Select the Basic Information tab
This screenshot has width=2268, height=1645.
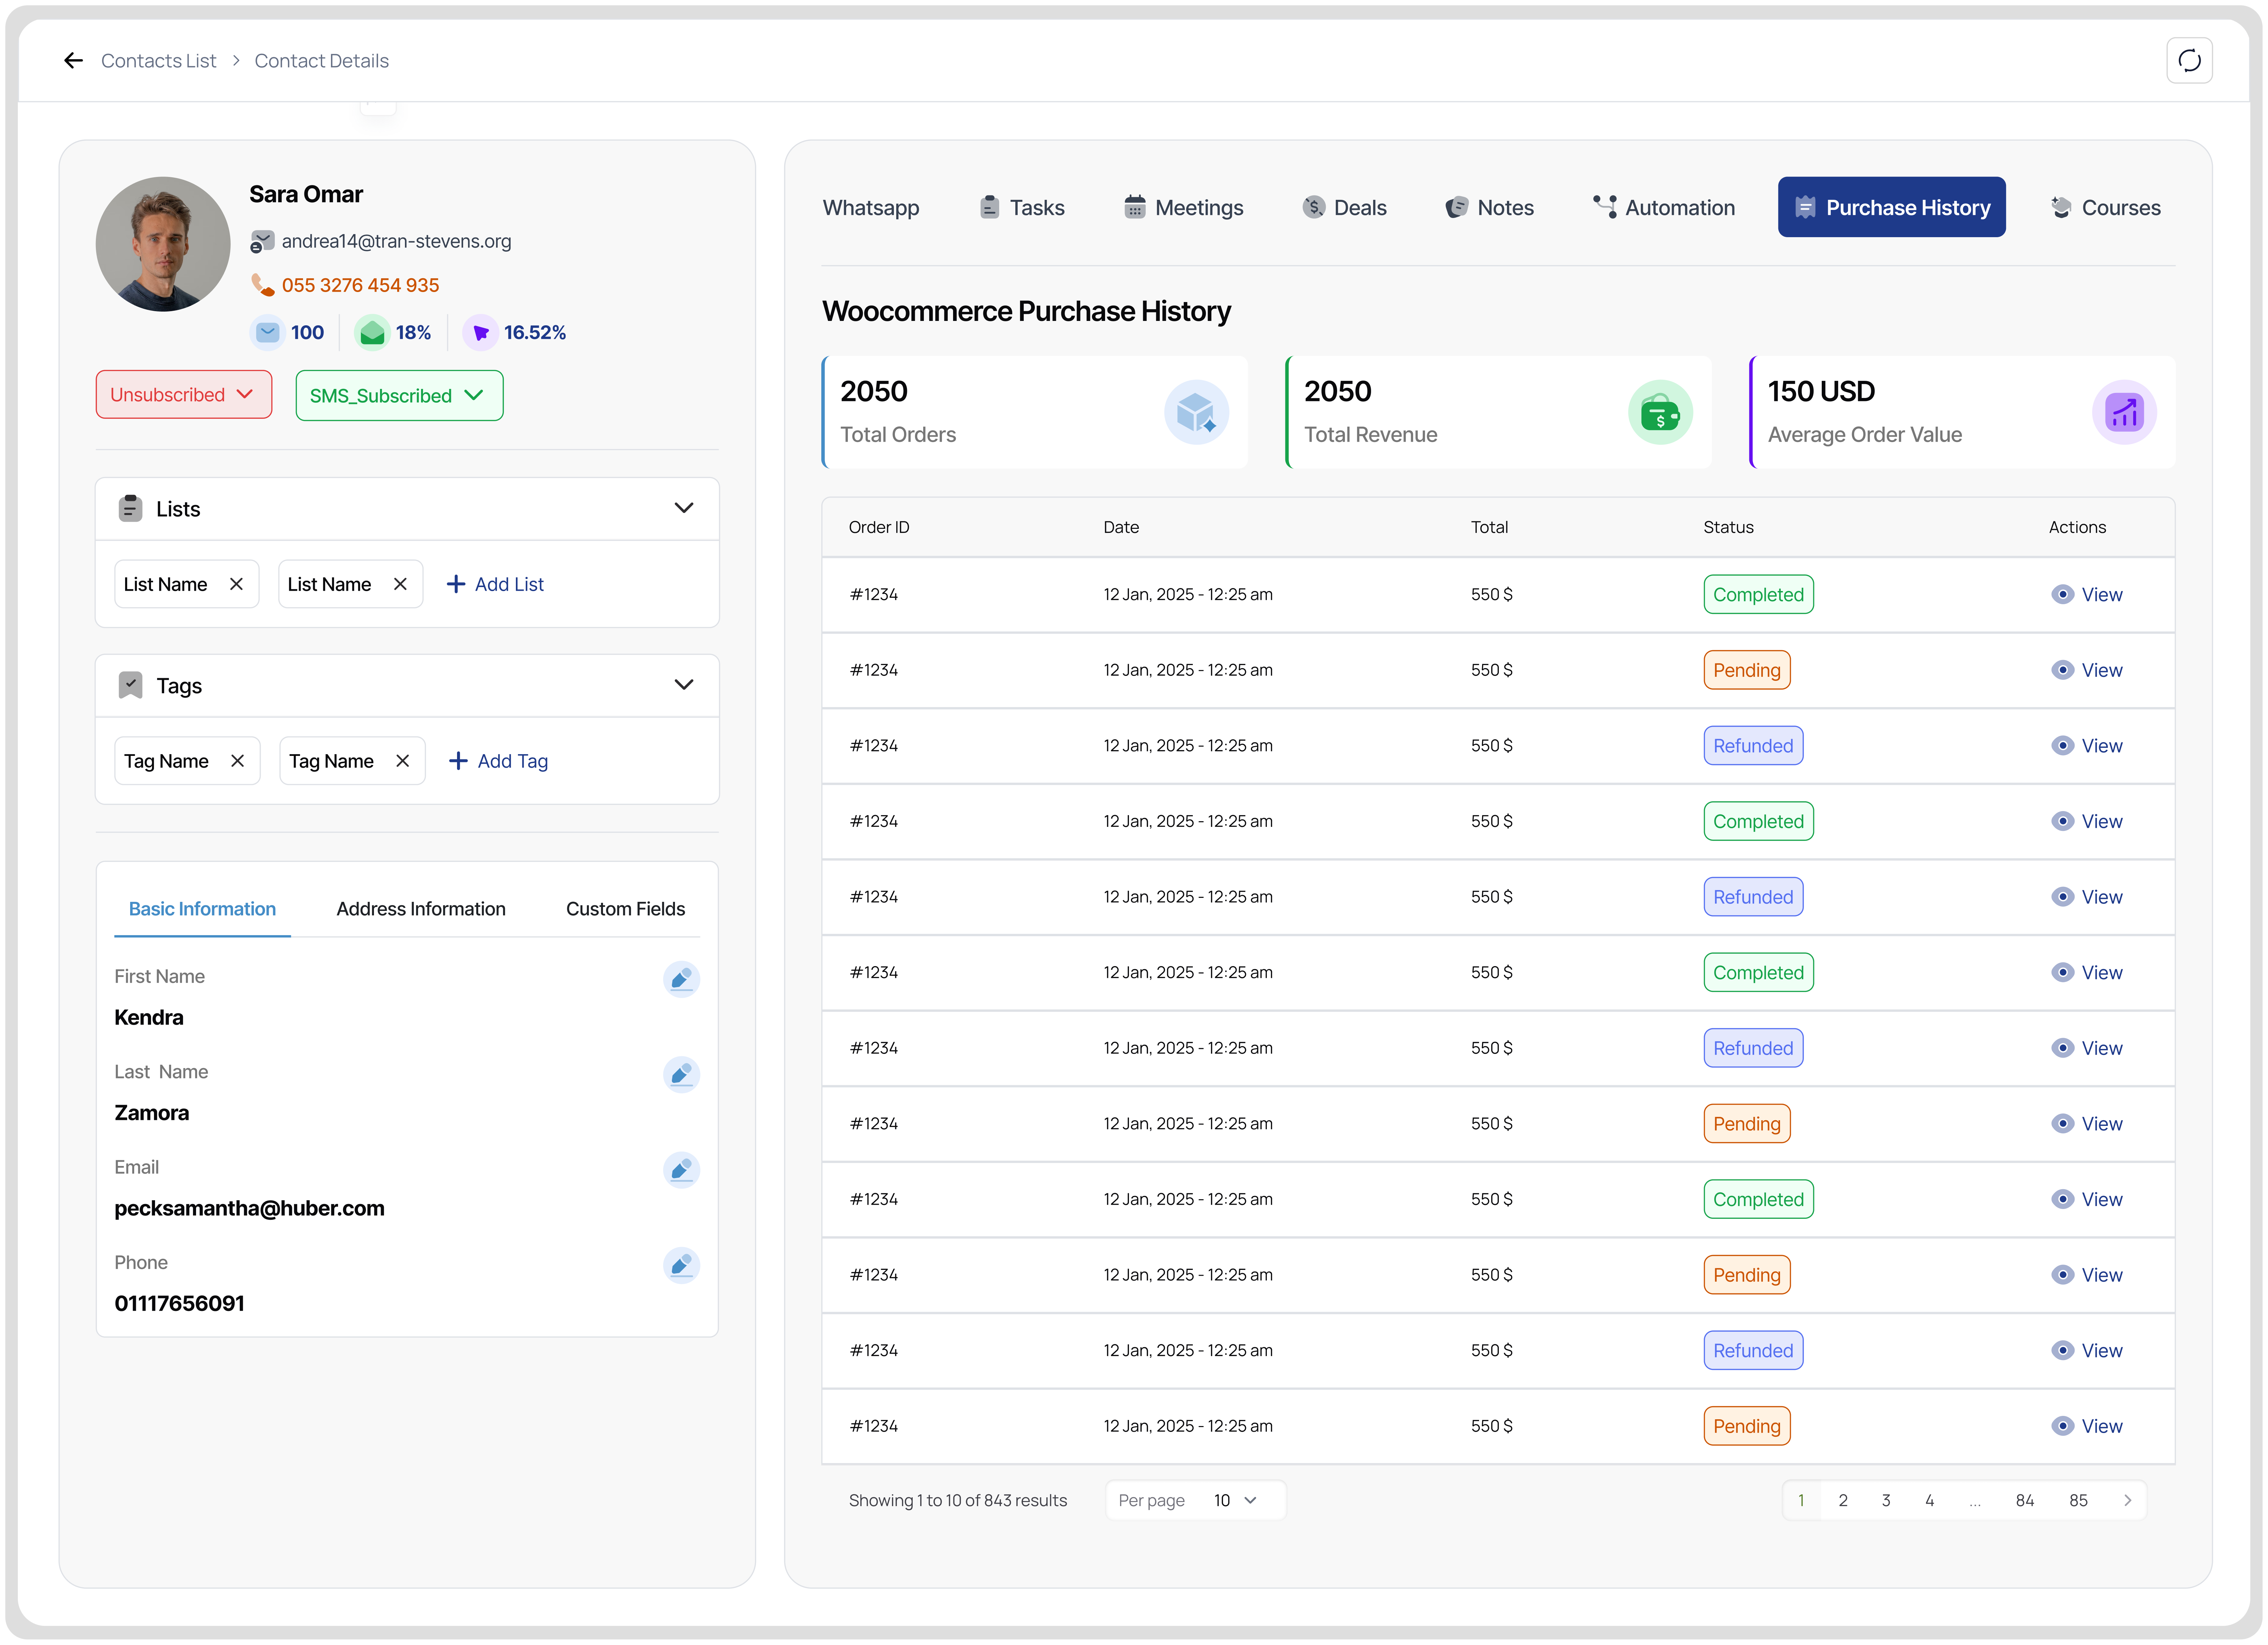[x=202, y=909]
